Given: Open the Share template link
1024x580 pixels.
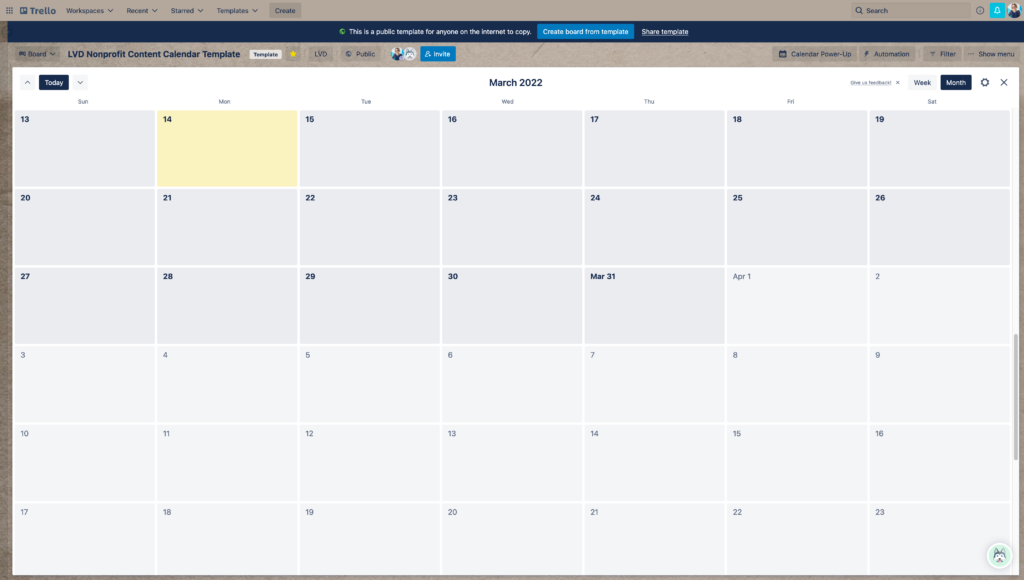Looking at the screenshot, I should point(664,31).
